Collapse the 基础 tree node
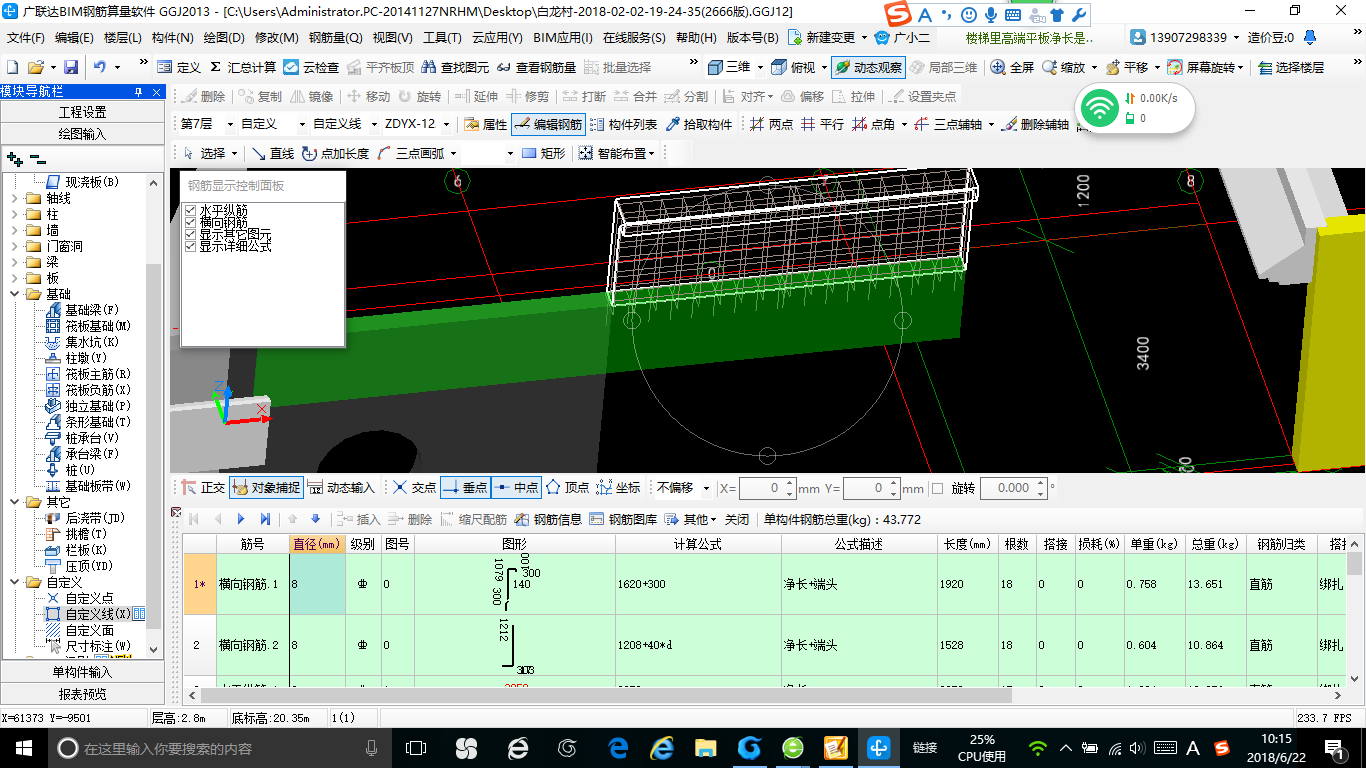The width and height of the screenshot is (1366, 768). pyautogui.click(x=14, y=294)
